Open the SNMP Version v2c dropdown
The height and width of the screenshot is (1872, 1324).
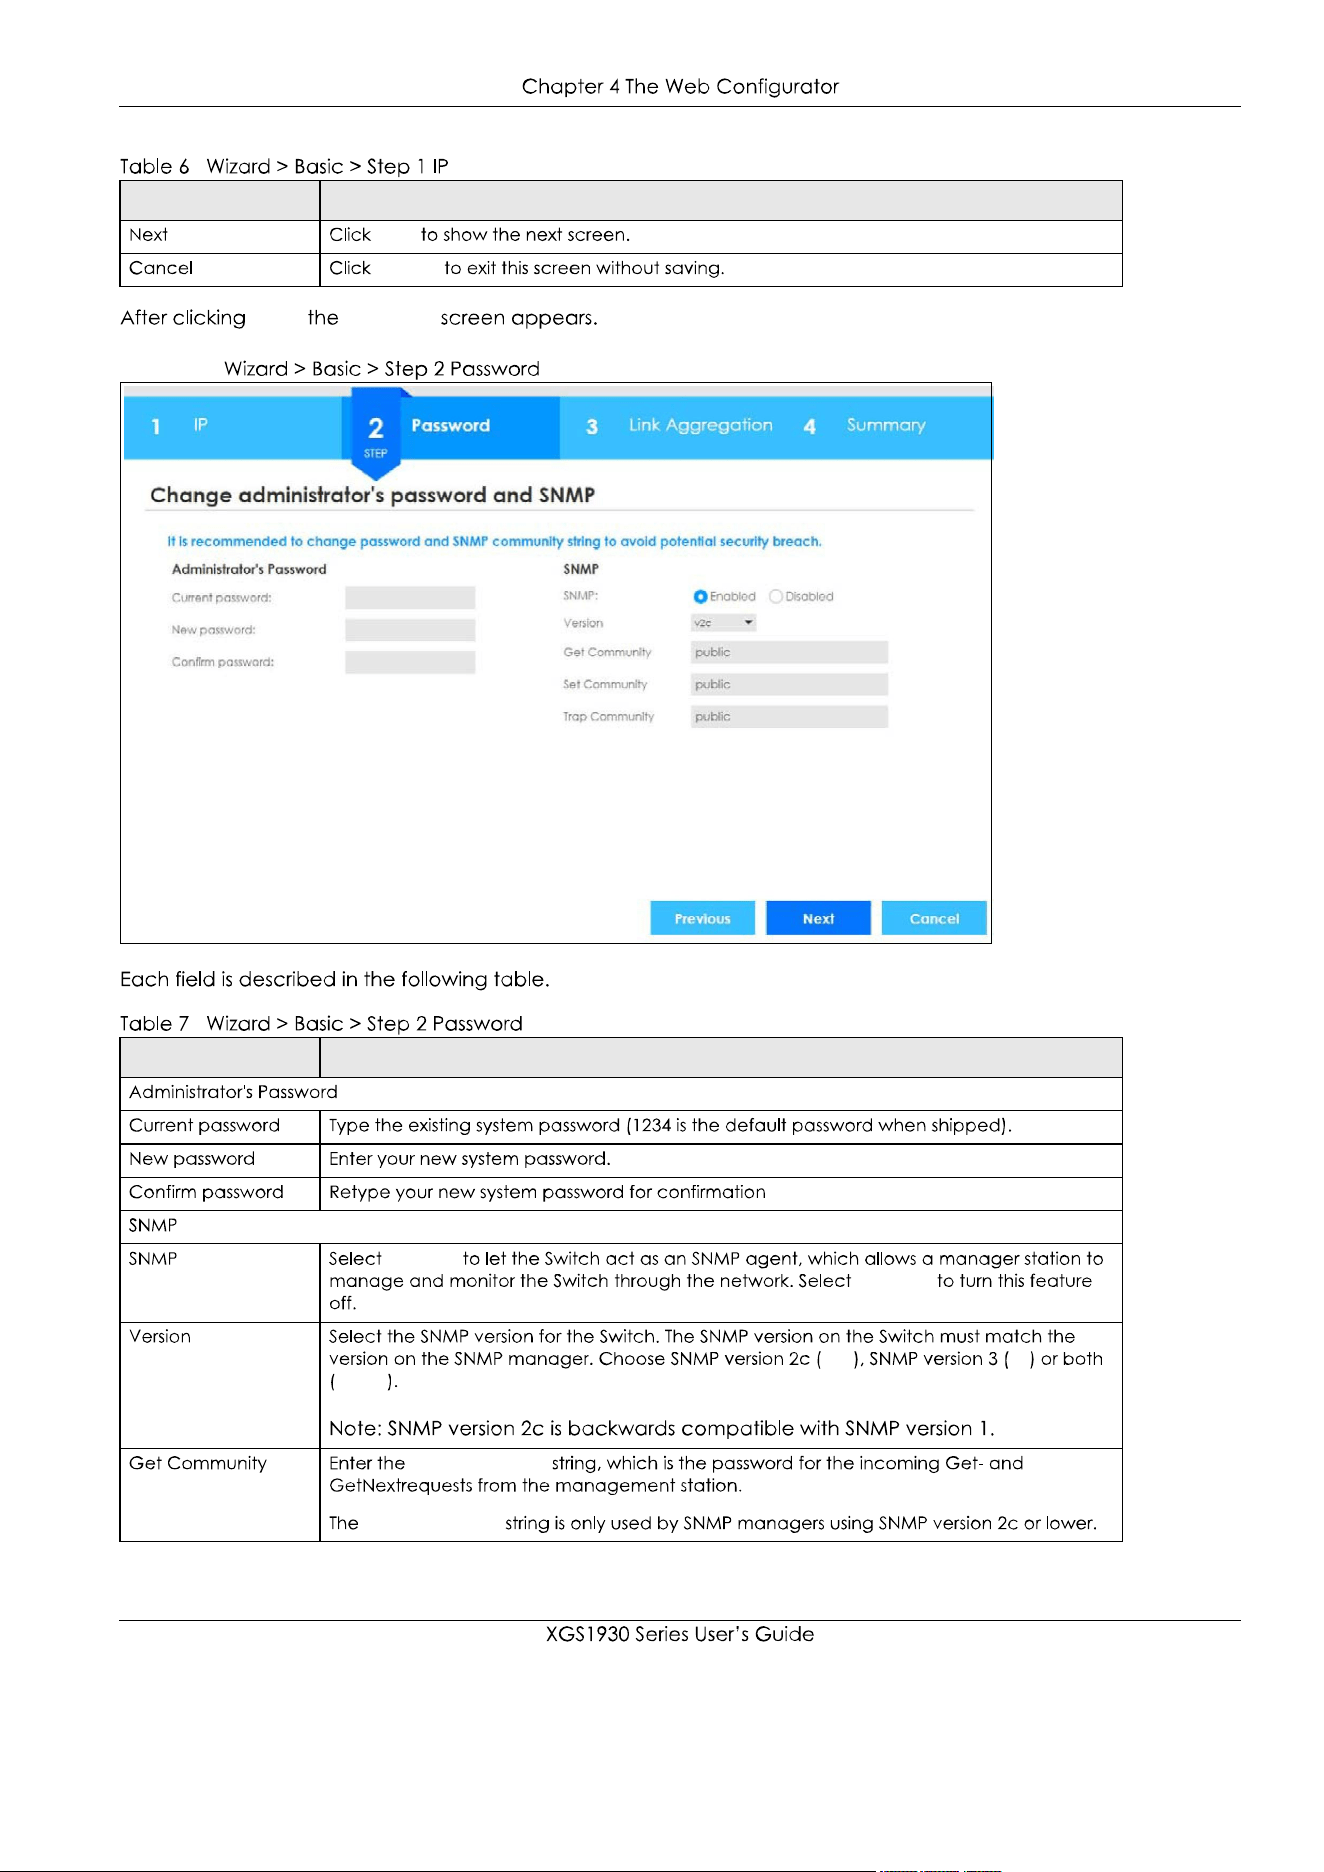point(723,623)
